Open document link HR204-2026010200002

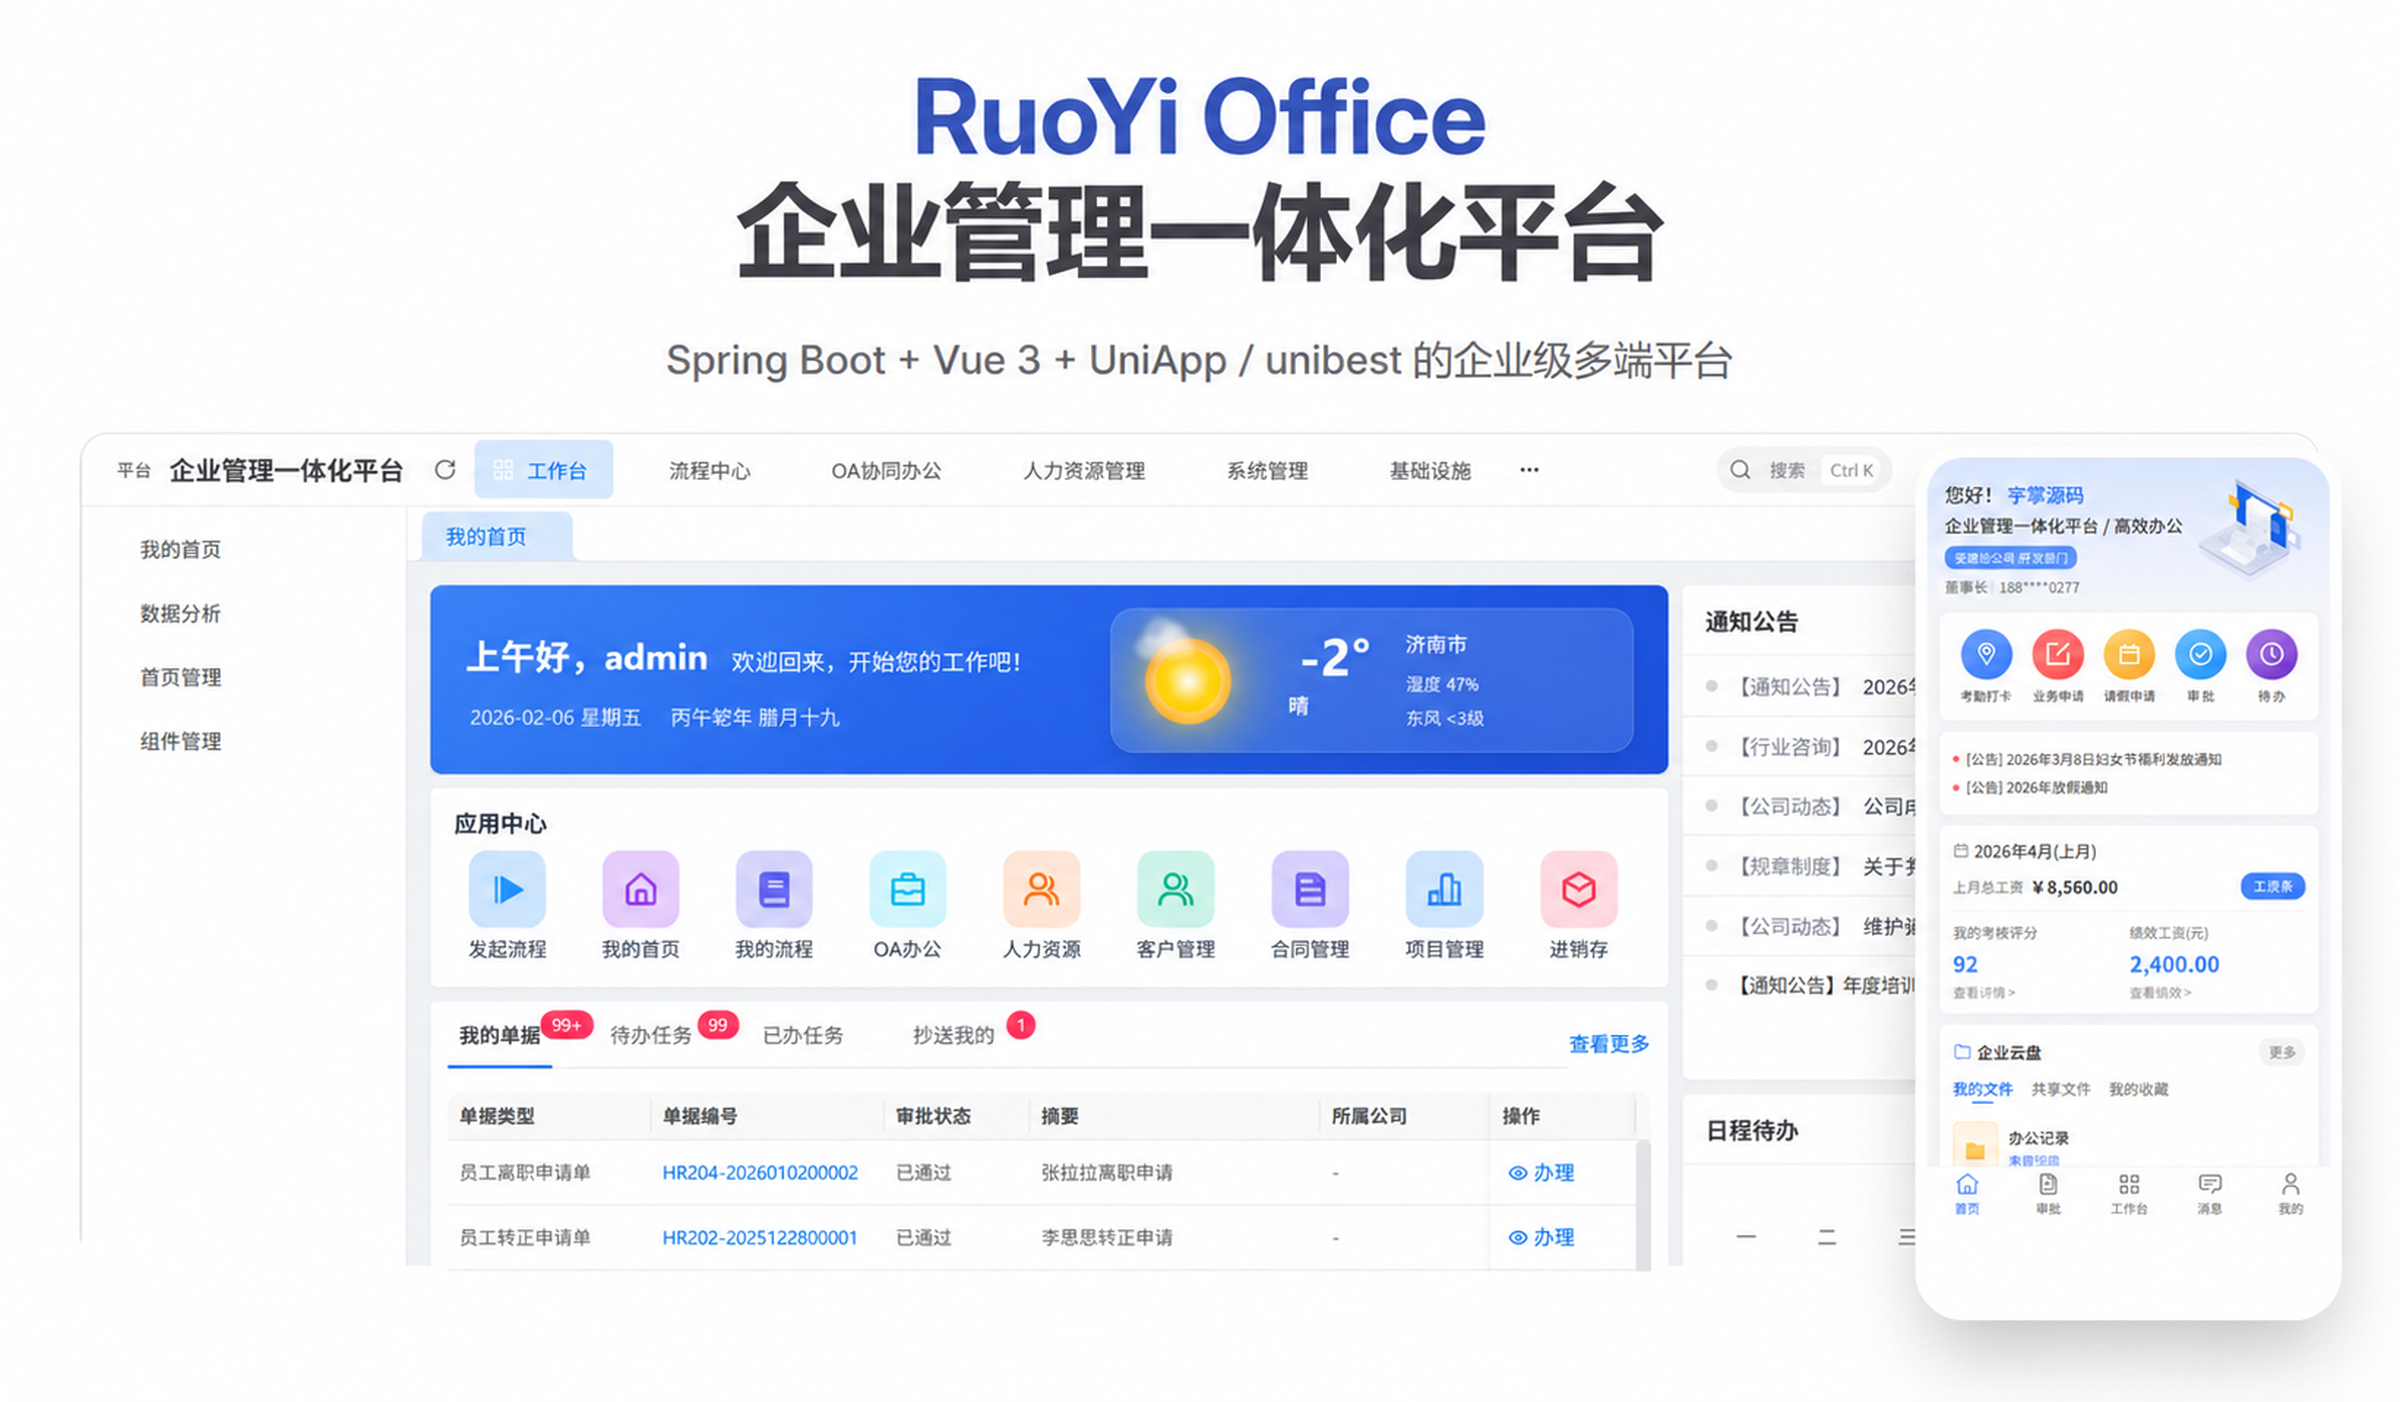click(760, 1173)
